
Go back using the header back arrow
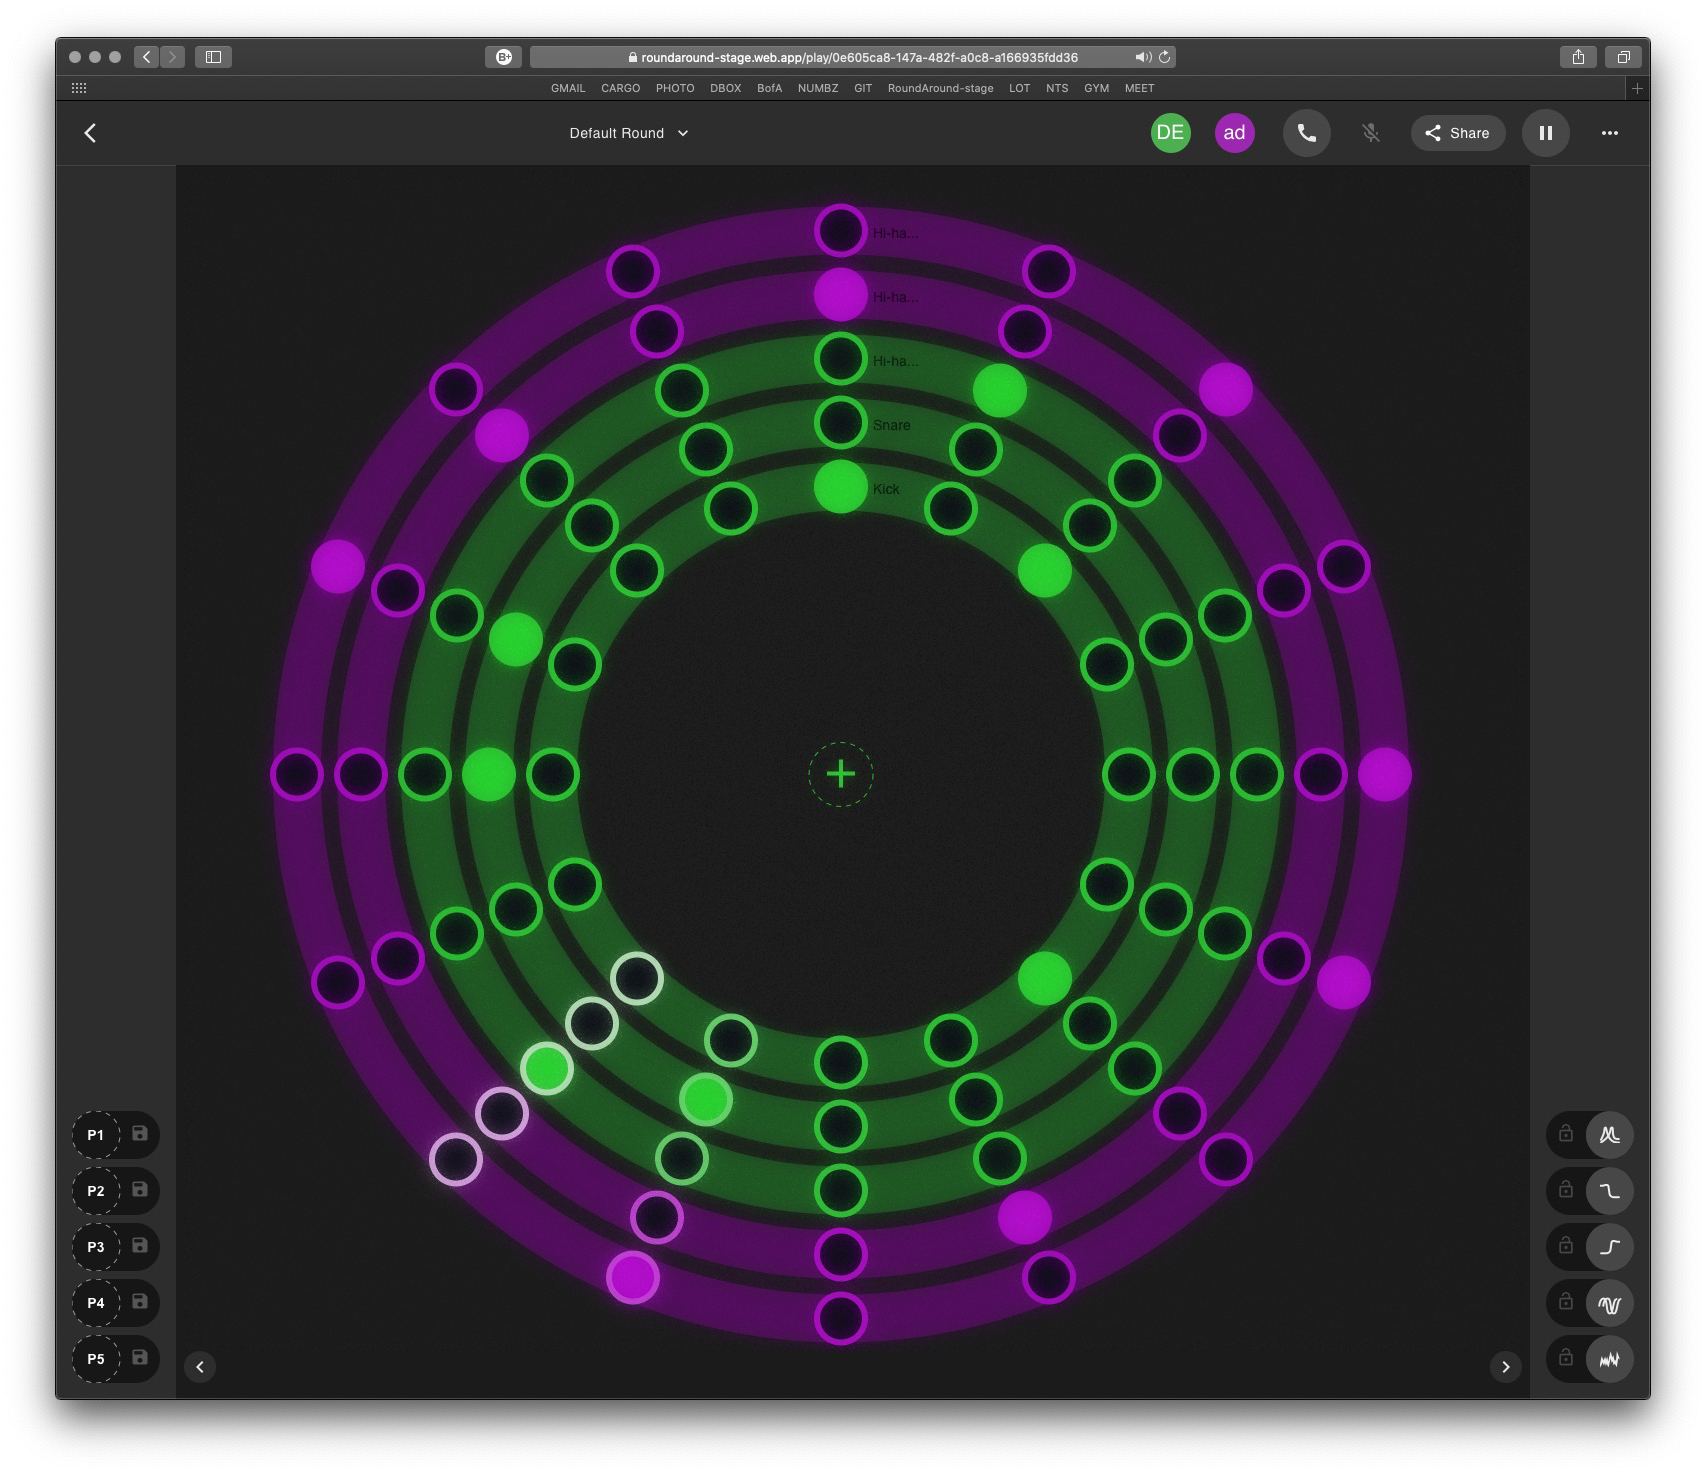[90, 133]
